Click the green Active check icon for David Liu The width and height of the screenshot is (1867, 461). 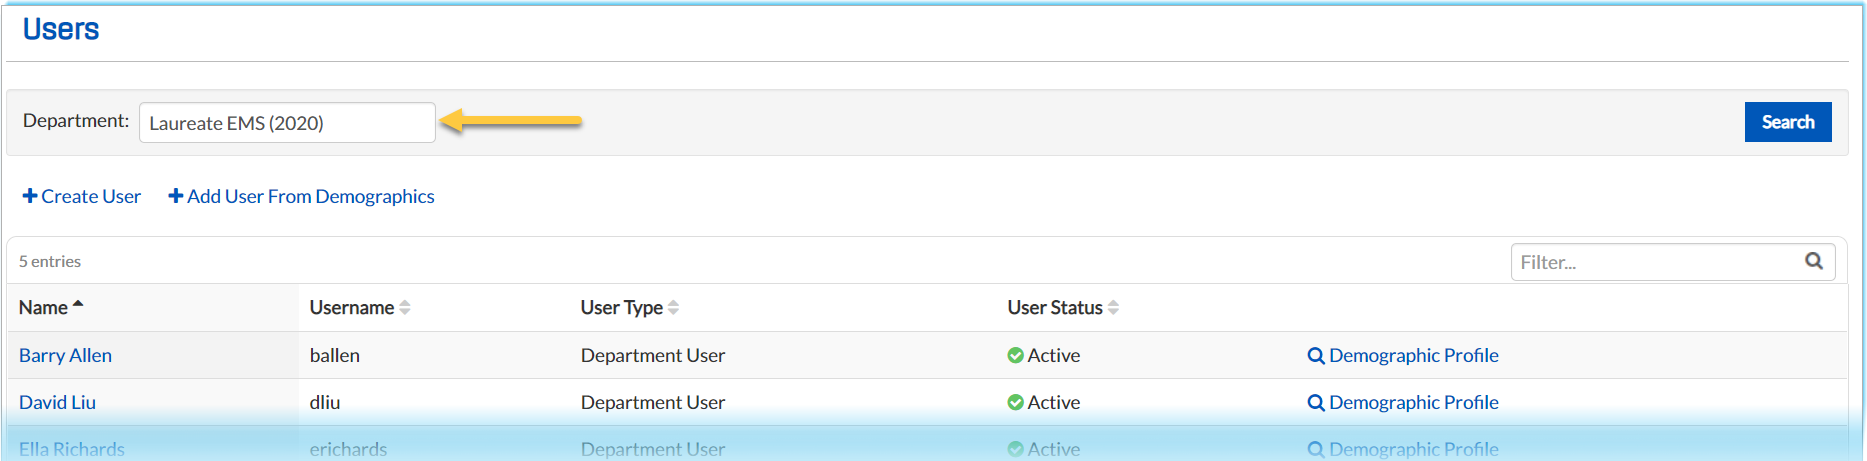click(x=1015, y=402)
